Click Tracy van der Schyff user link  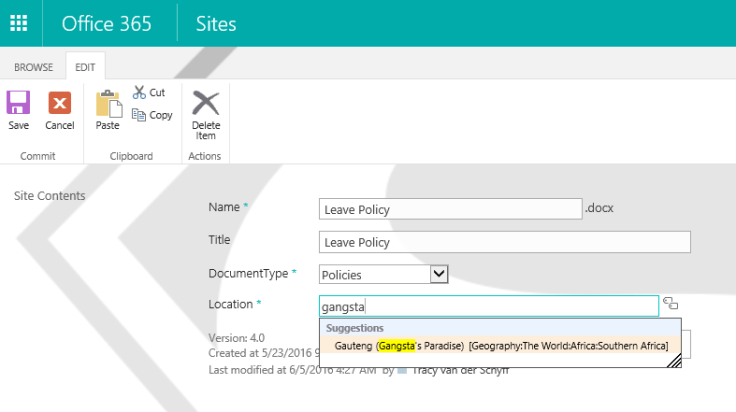pos(459,371)
